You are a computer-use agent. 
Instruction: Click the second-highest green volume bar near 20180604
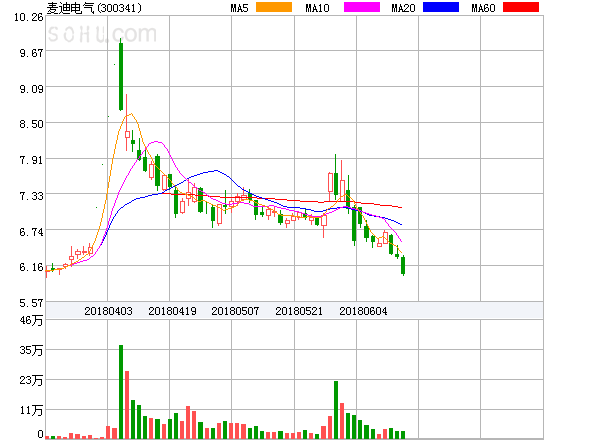tap(336, 410)
